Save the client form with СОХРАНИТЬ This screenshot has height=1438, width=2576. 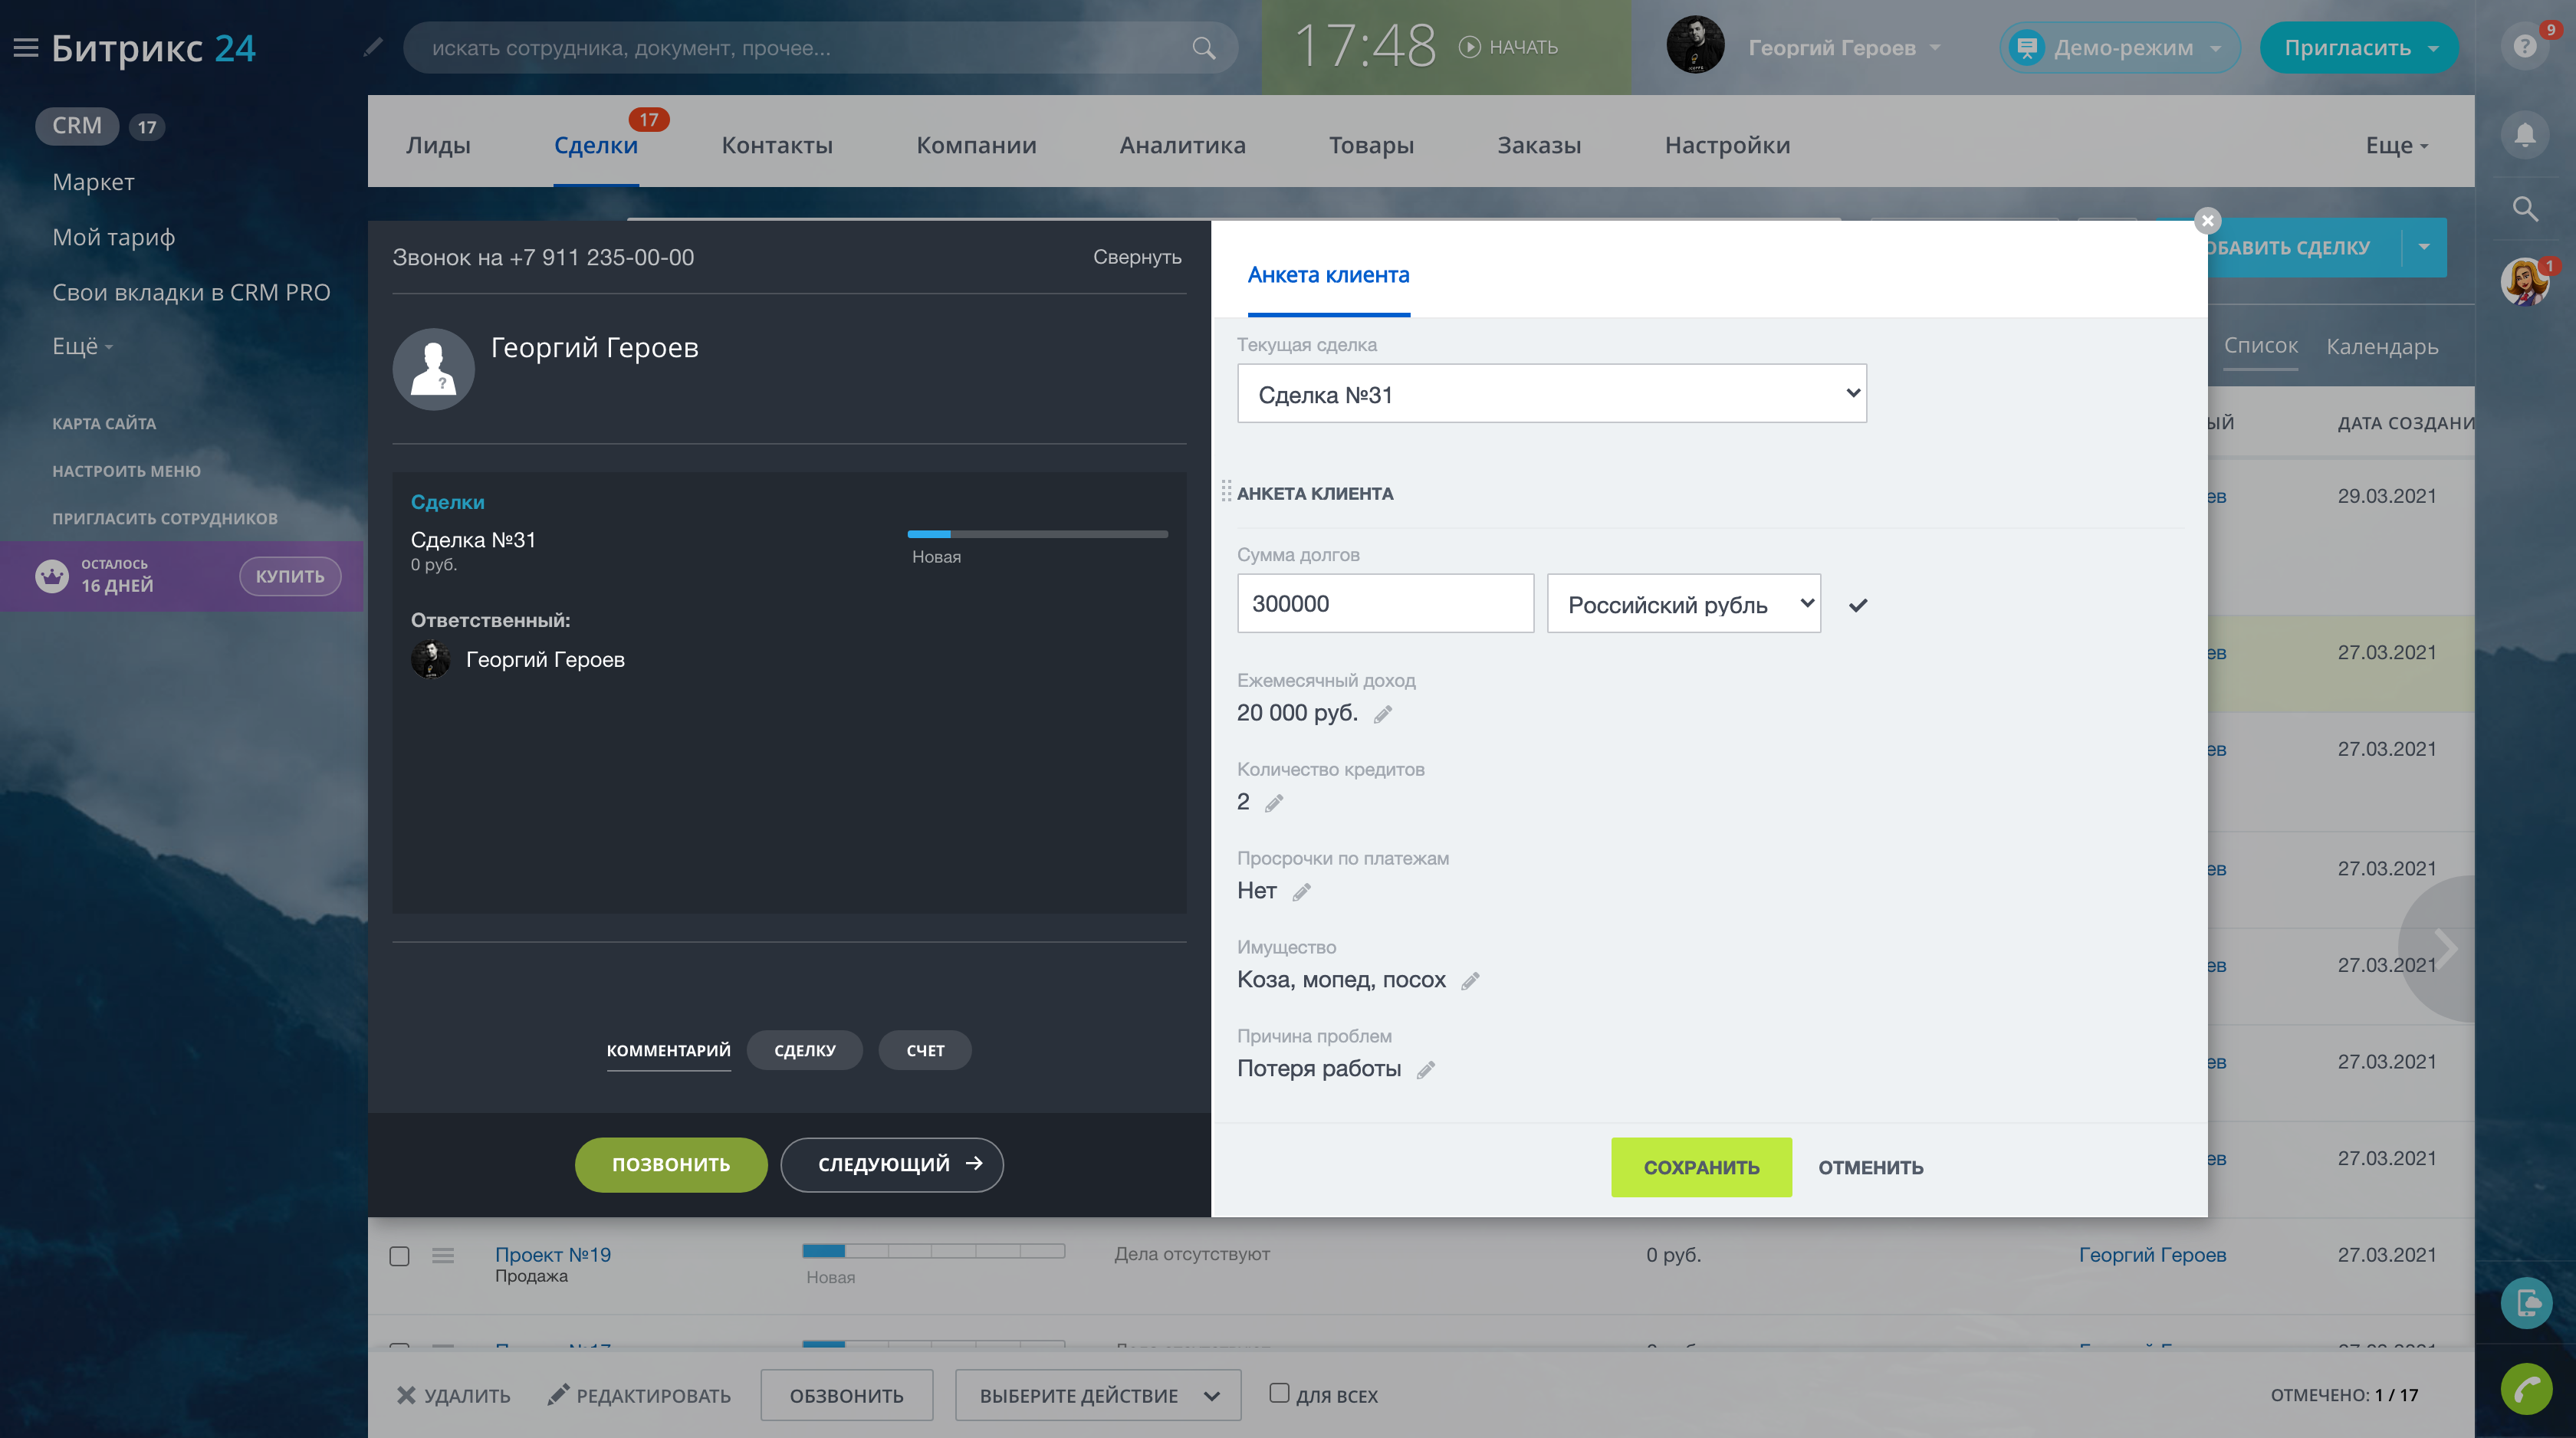tap(1701, 1166)
